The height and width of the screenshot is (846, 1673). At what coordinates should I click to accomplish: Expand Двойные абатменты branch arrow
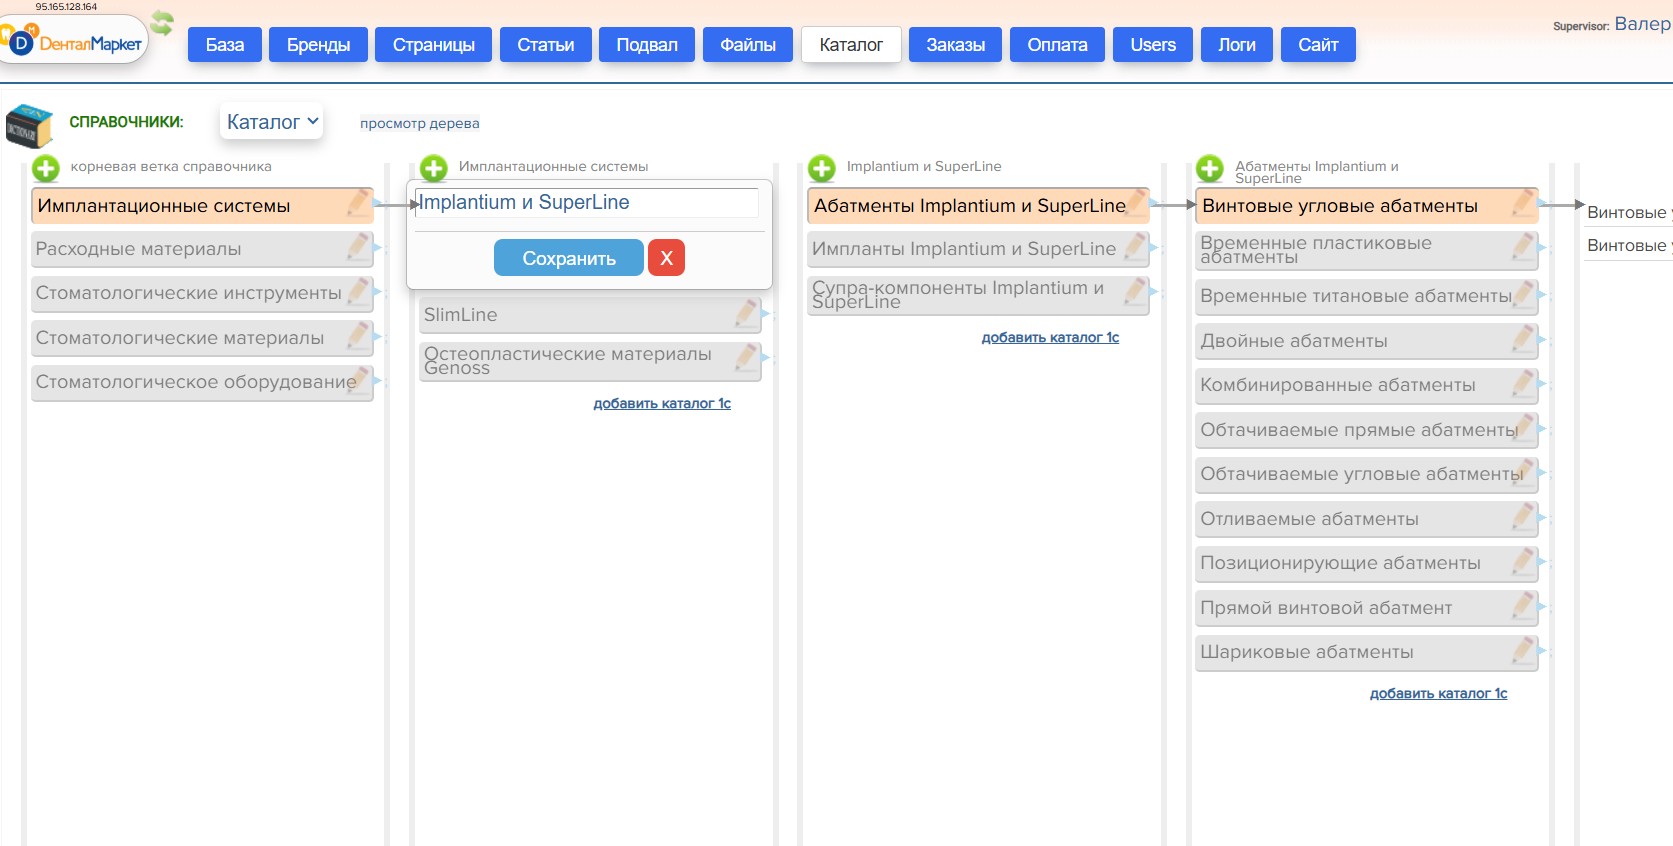click(x=1541, y=341)
